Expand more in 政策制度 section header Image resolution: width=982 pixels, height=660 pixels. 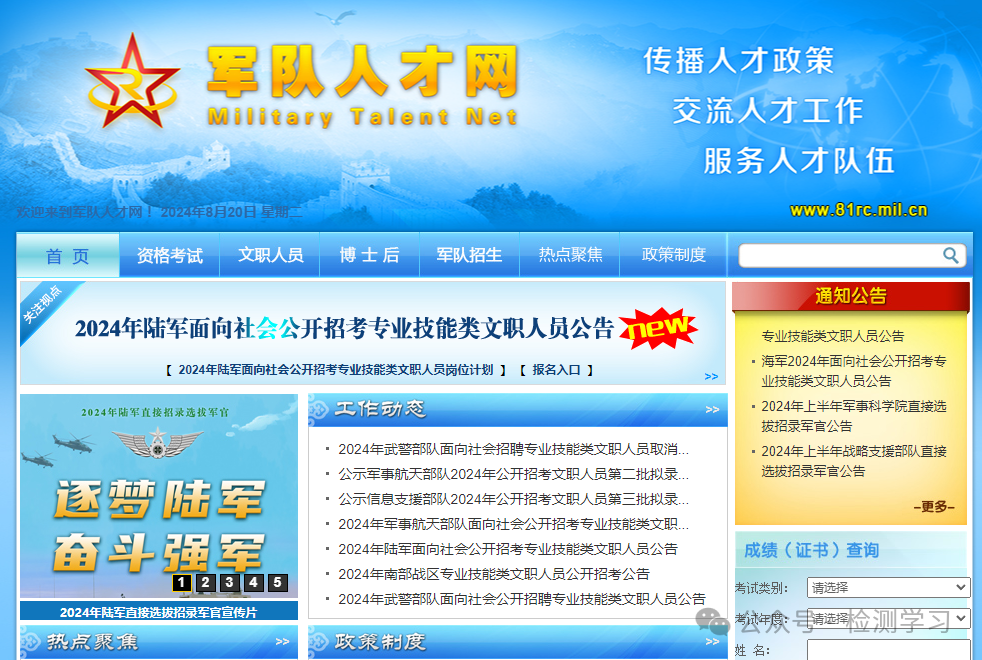pos(712,642)
